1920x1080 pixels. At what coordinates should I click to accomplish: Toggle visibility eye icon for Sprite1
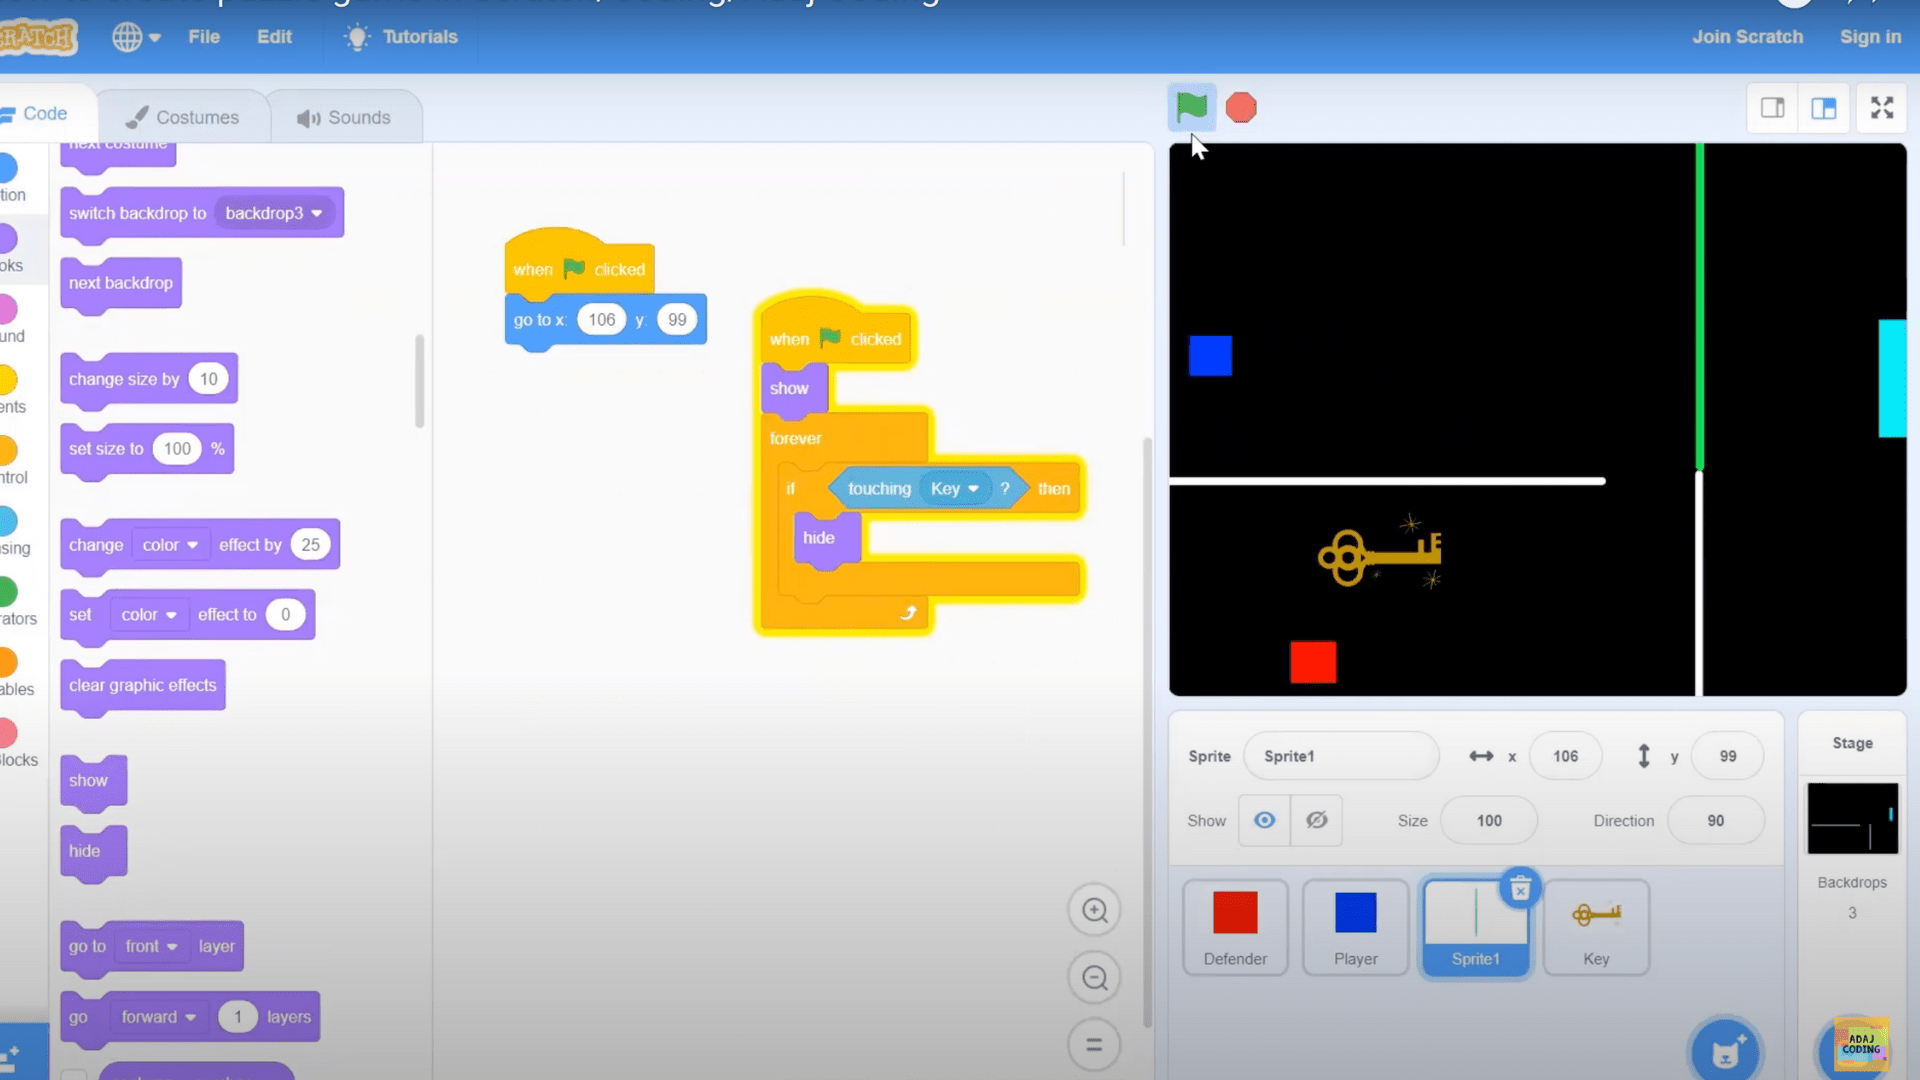point(1265,820)
